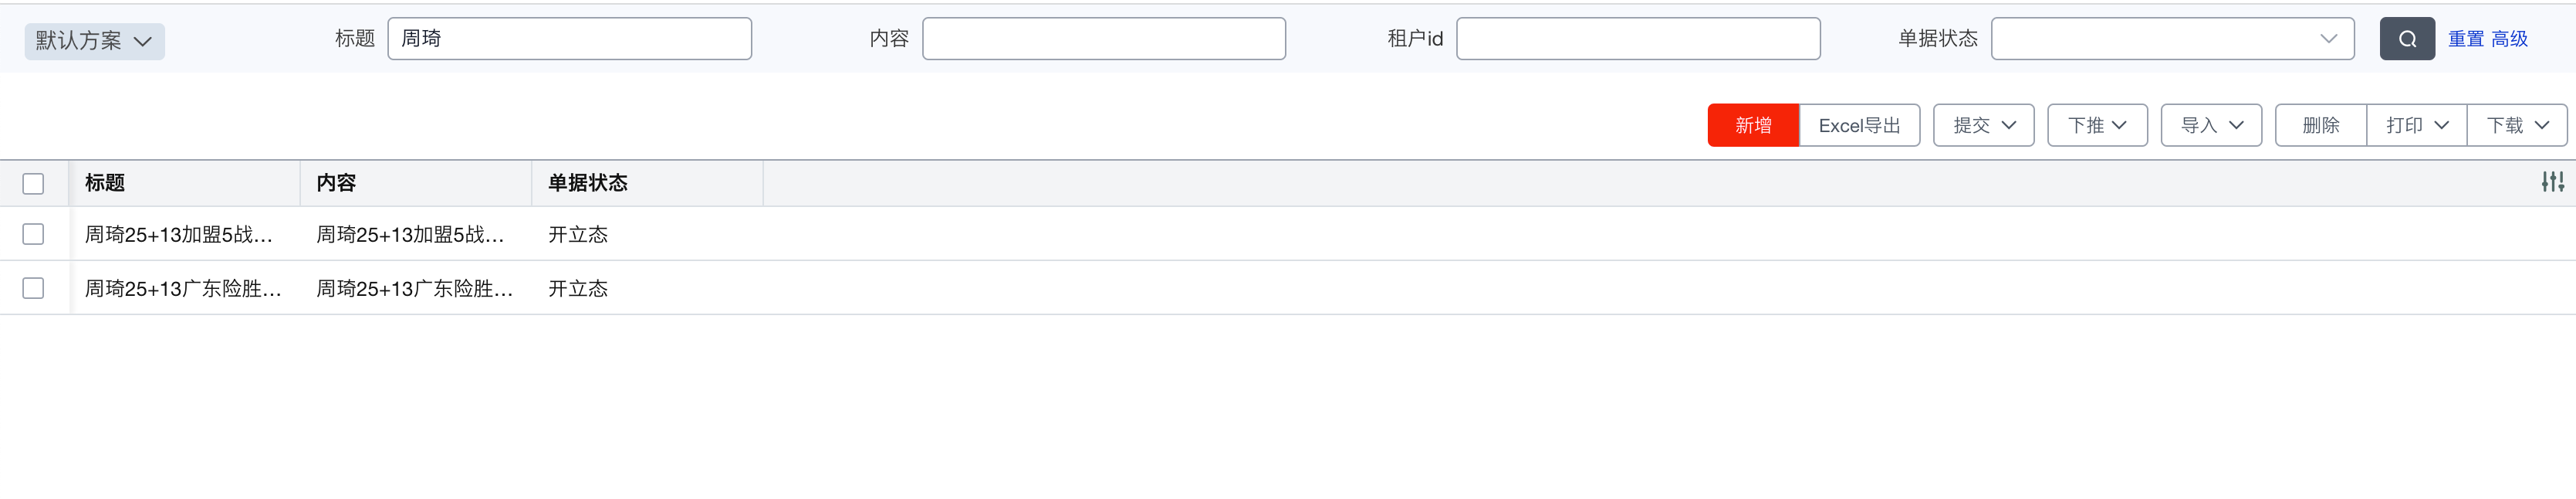Check the 周琦25+13广东险胜 row checkbox
2576x499 pixels.
33,288
